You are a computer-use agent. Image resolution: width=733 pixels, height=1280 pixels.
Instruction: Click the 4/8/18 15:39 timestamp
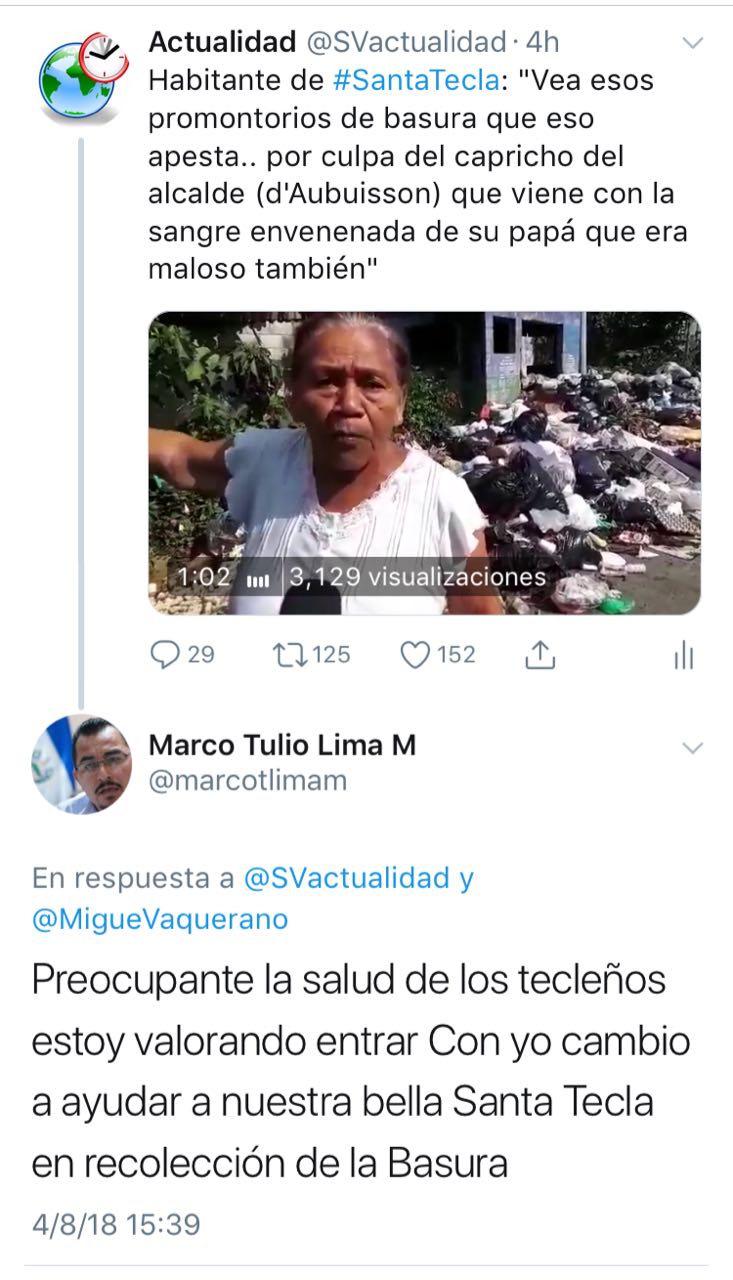(116, 1224)
